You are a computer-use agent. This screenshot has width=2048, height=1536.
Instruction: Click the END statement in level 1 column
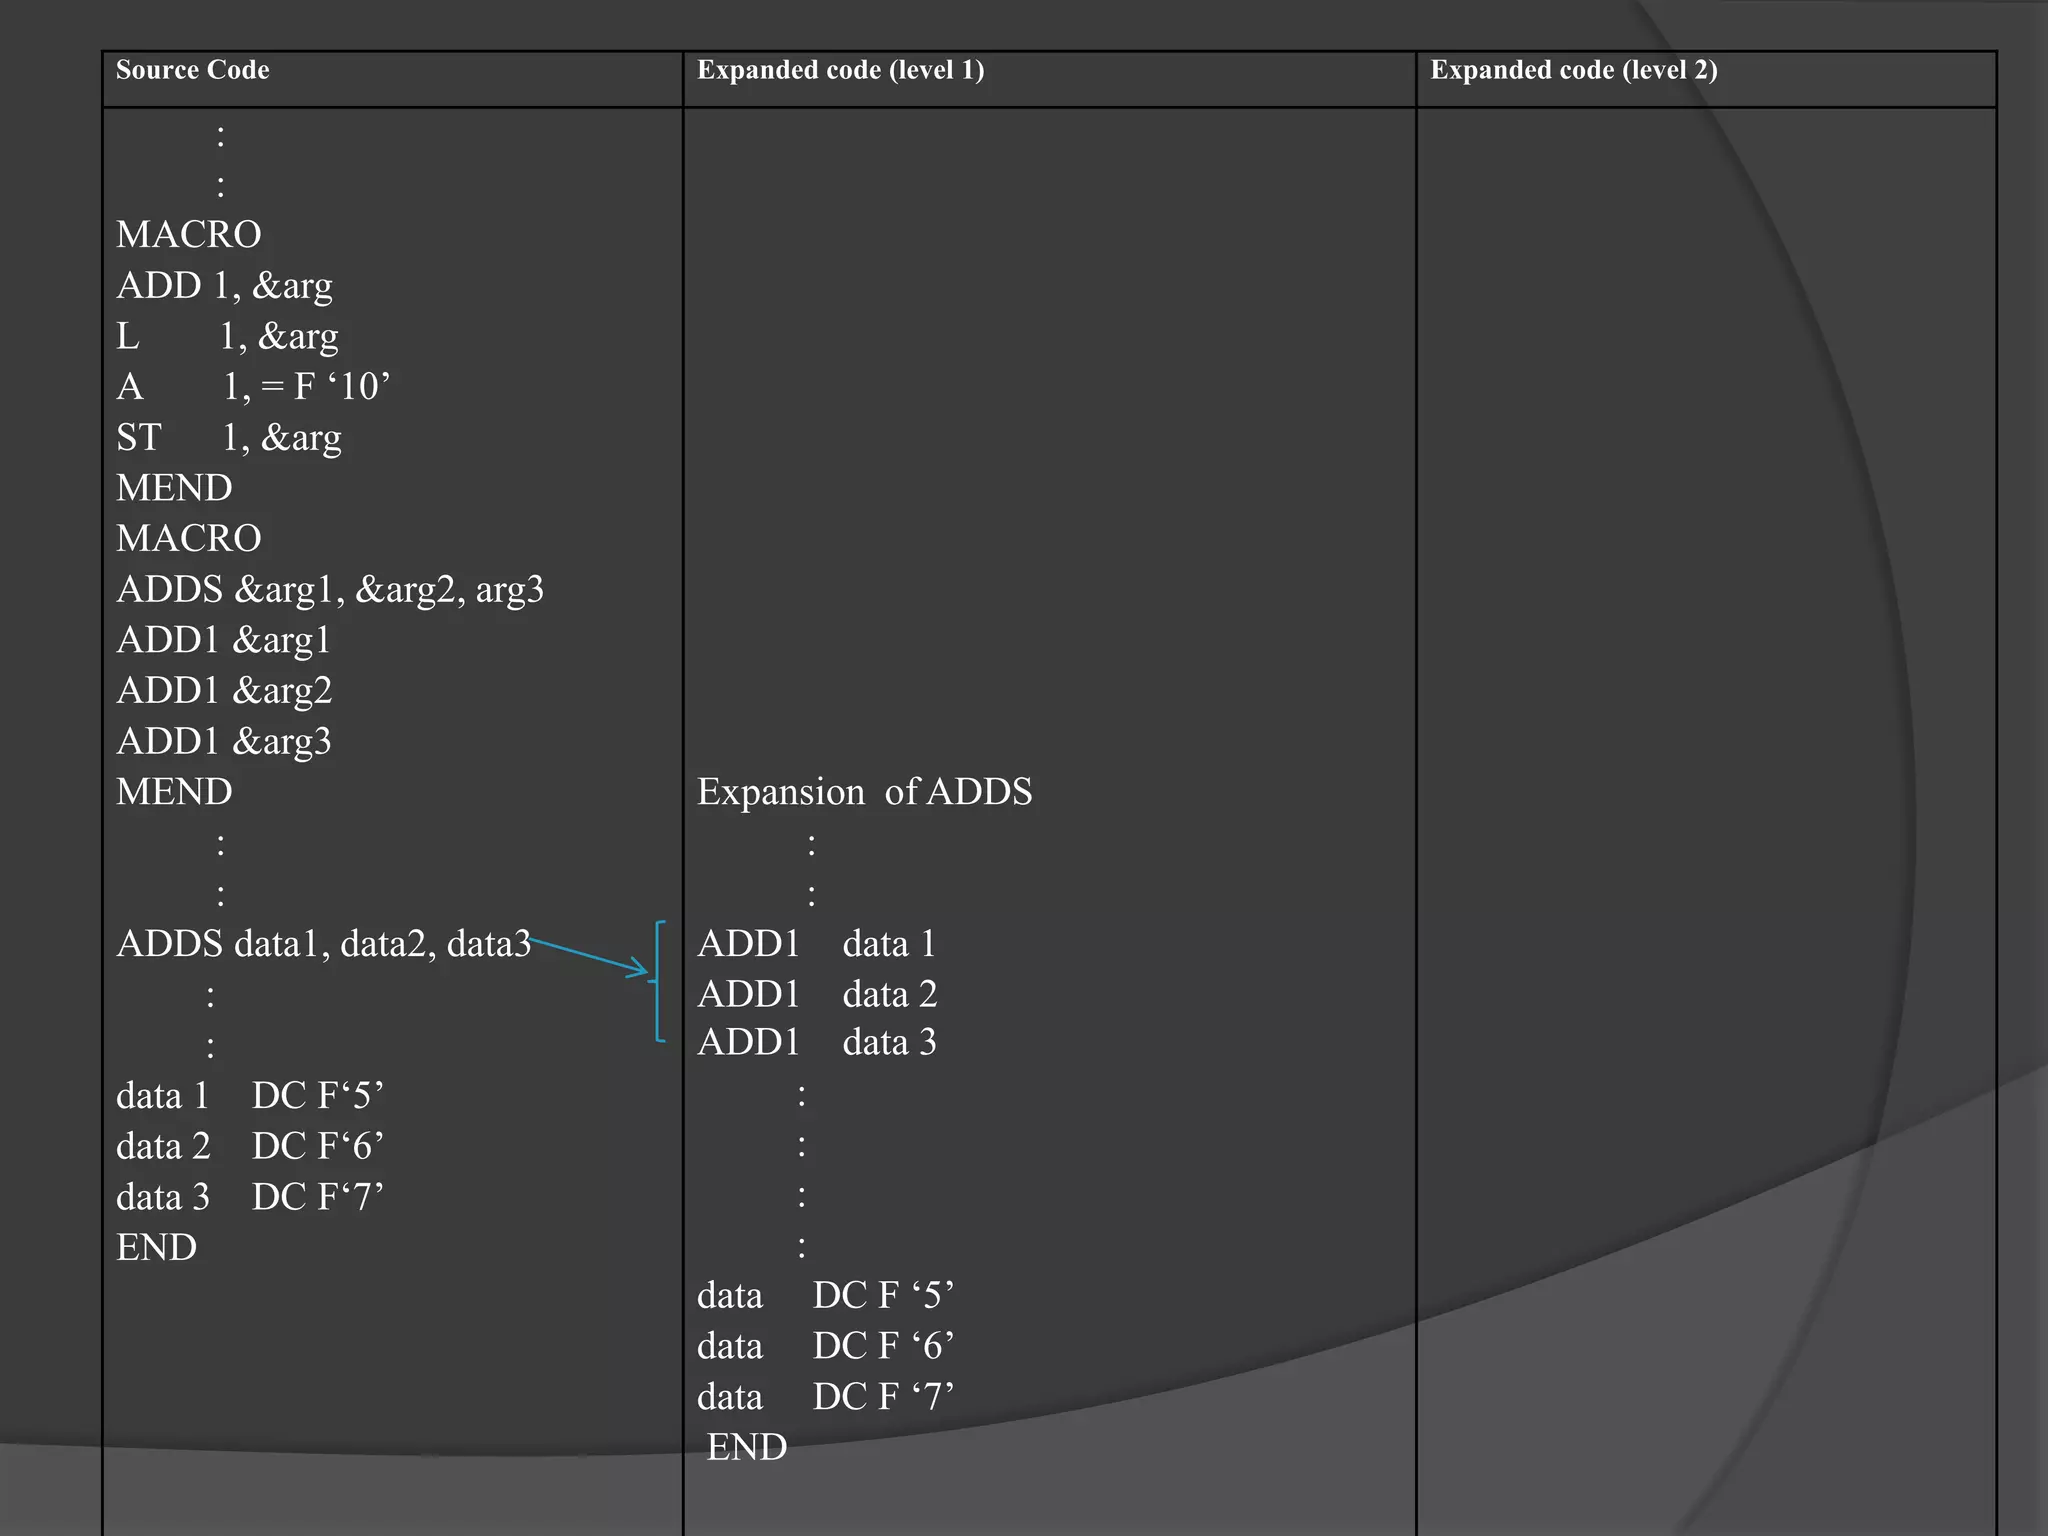coord(746,1448)
